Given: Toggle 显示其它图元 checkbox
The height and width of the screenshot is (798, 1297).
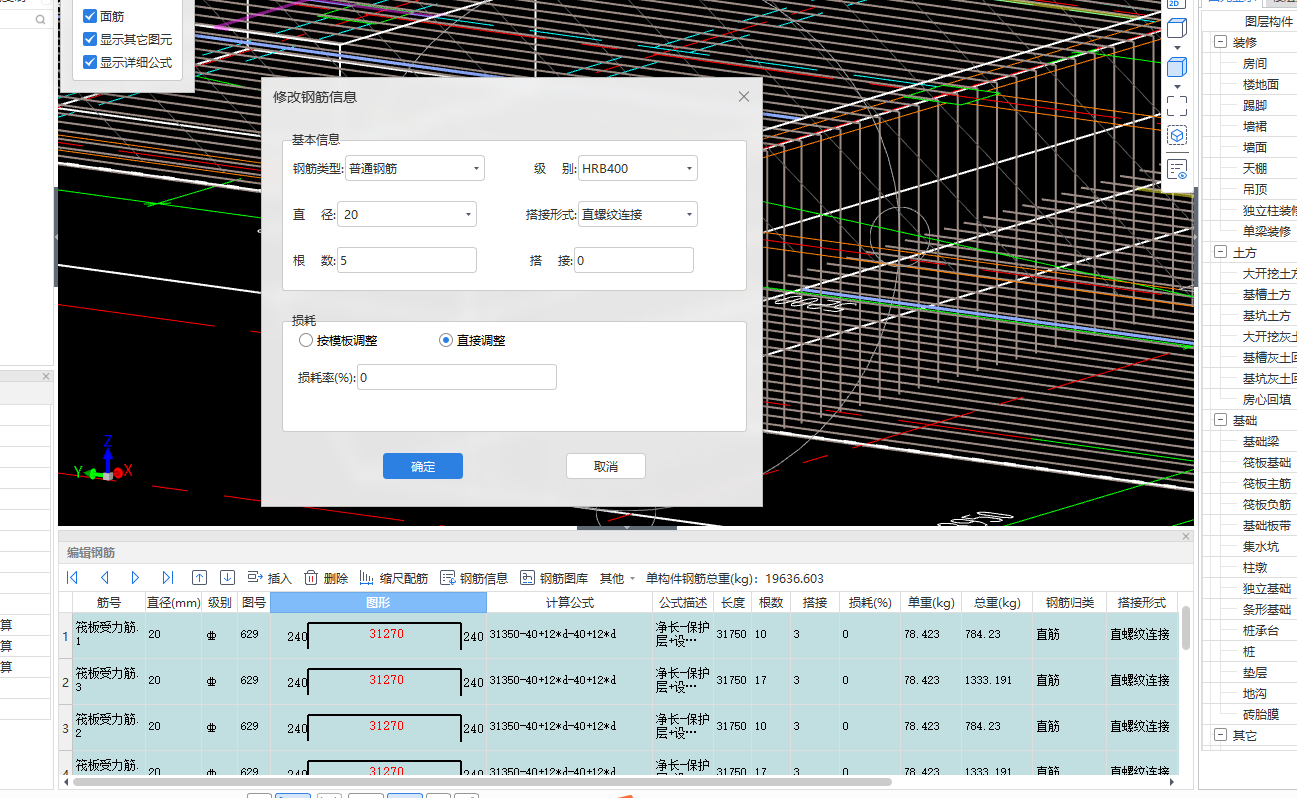Looking at the screenshot, I should [x=90, y=39].
